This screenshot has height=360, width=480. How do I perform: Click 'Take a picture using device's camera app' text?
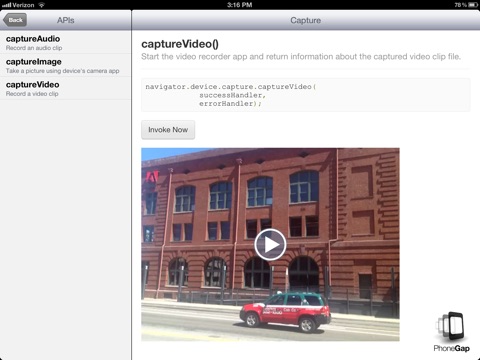coord(63,71)
